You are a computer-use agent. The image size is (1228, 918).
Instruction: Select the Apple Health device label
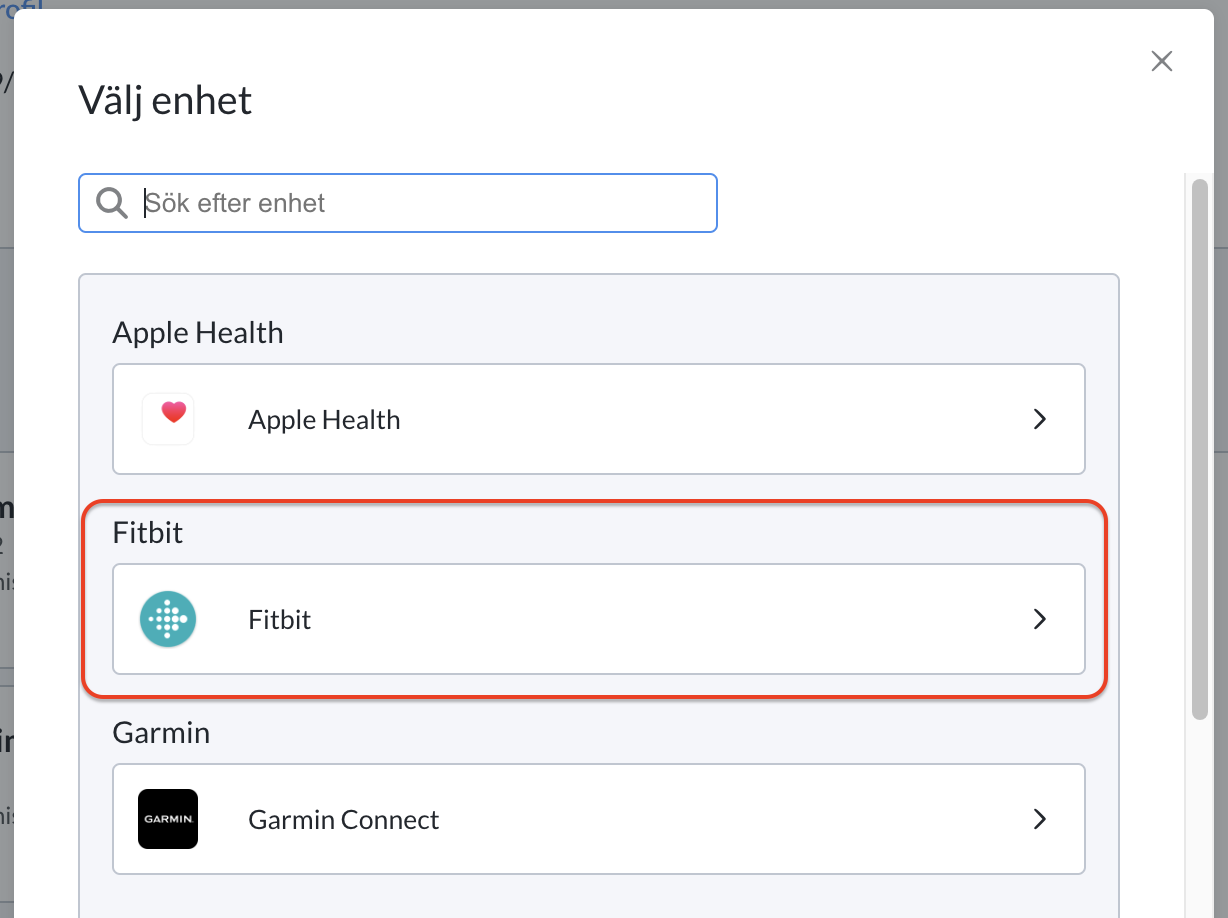coord(324,420)
